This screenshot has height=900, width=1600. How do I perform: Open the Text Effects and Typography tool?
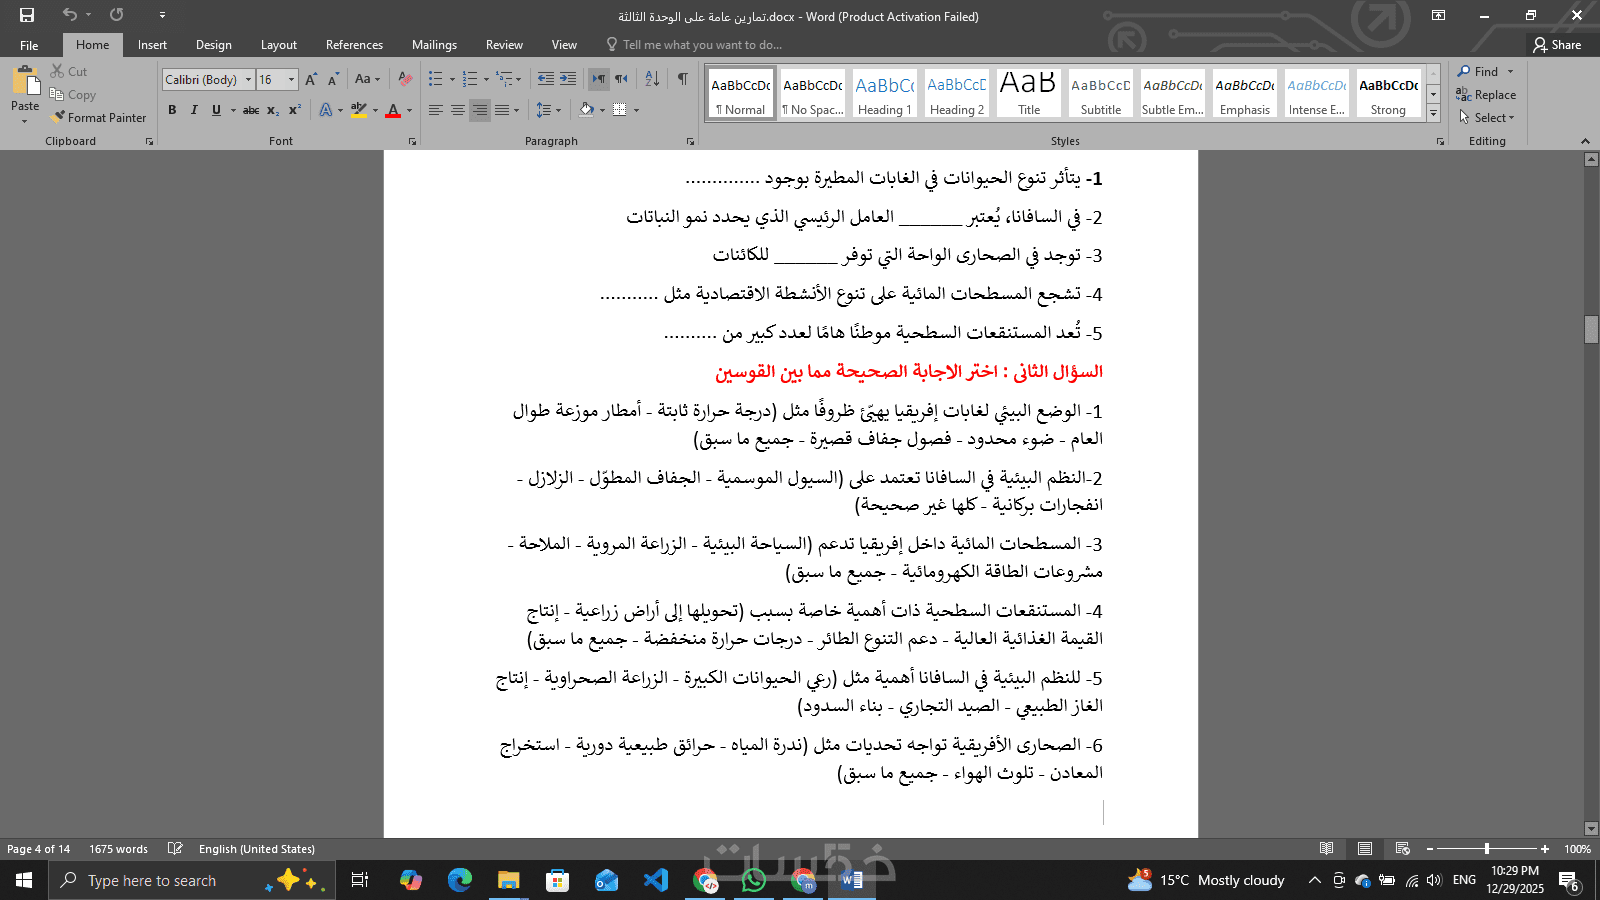pyautogui.click(x=326, y=110)
